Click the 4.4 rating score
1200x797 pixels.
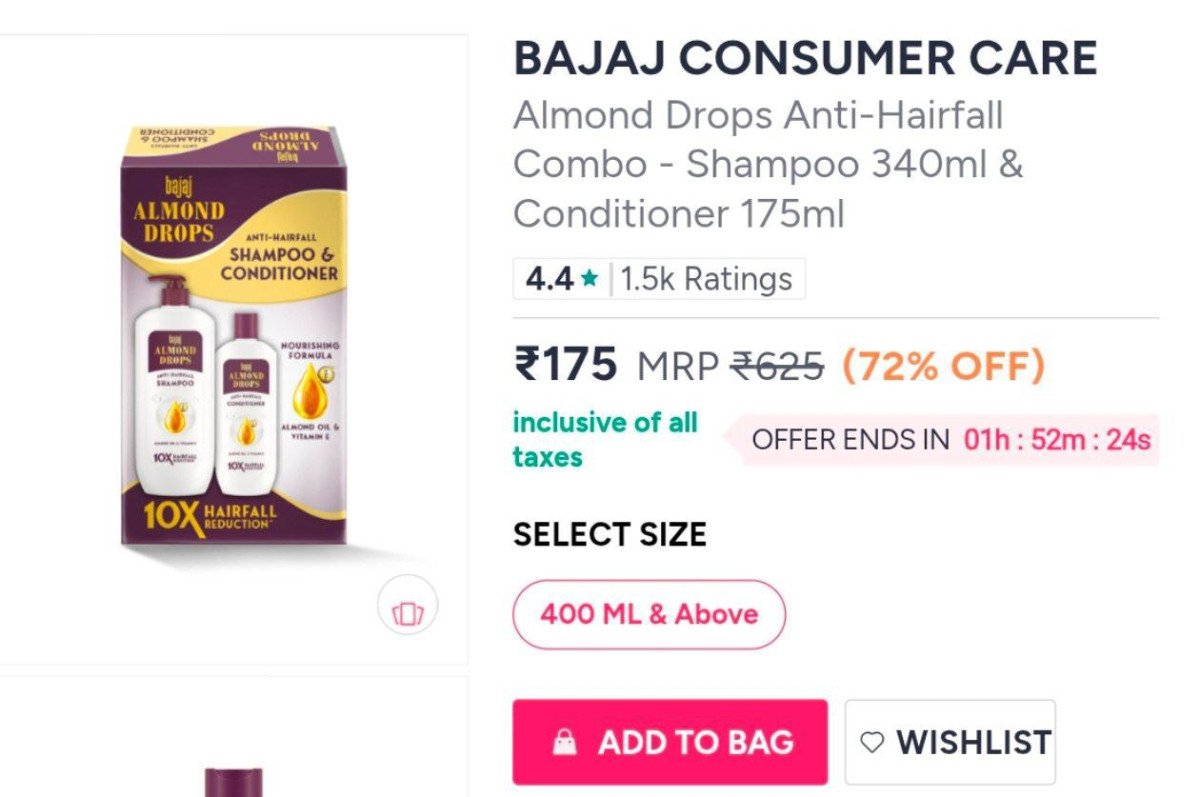click(549, 279)
